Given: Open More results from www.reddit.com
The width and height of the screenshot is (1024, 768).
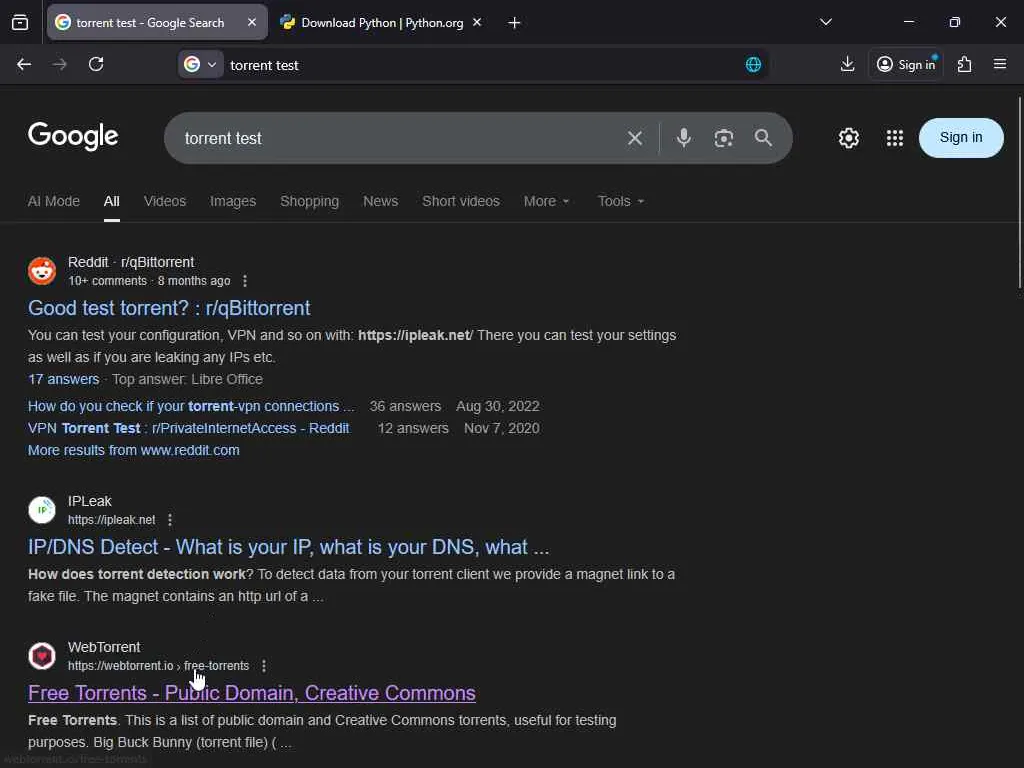Looking at the screenshot, I should [133, 451].
